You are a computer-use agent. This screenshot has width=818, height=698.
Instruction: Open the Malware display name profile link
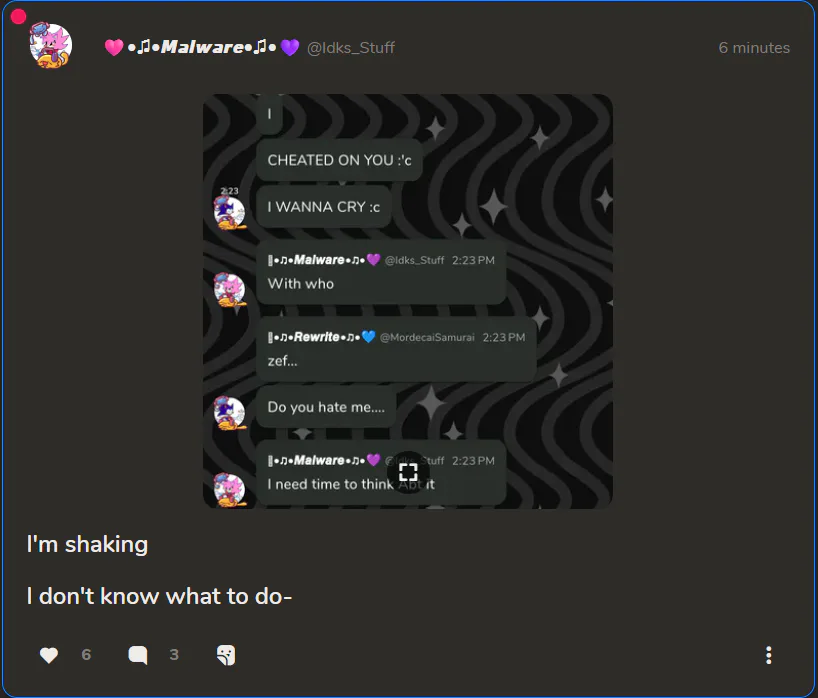click(203, 48)
